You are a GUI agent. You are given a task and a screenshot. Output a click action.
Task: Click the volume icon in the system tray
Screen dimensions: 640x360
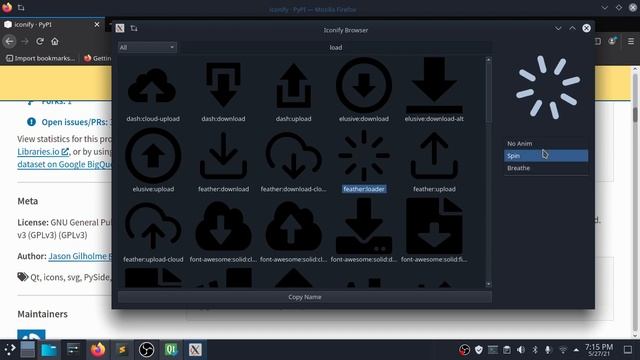(x=521, y=350)
